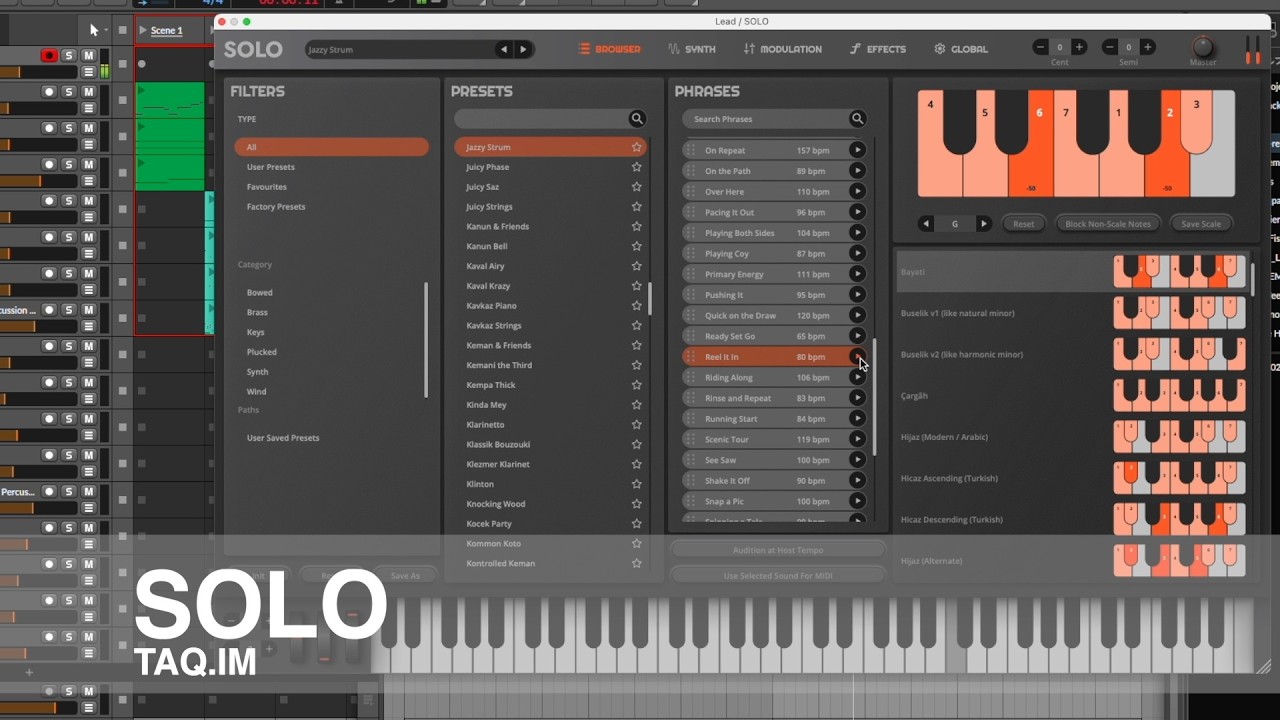The height and width of the screenshot is (720, 1280).
Task: Switch to the Browser tab
Action: point(609,49)
